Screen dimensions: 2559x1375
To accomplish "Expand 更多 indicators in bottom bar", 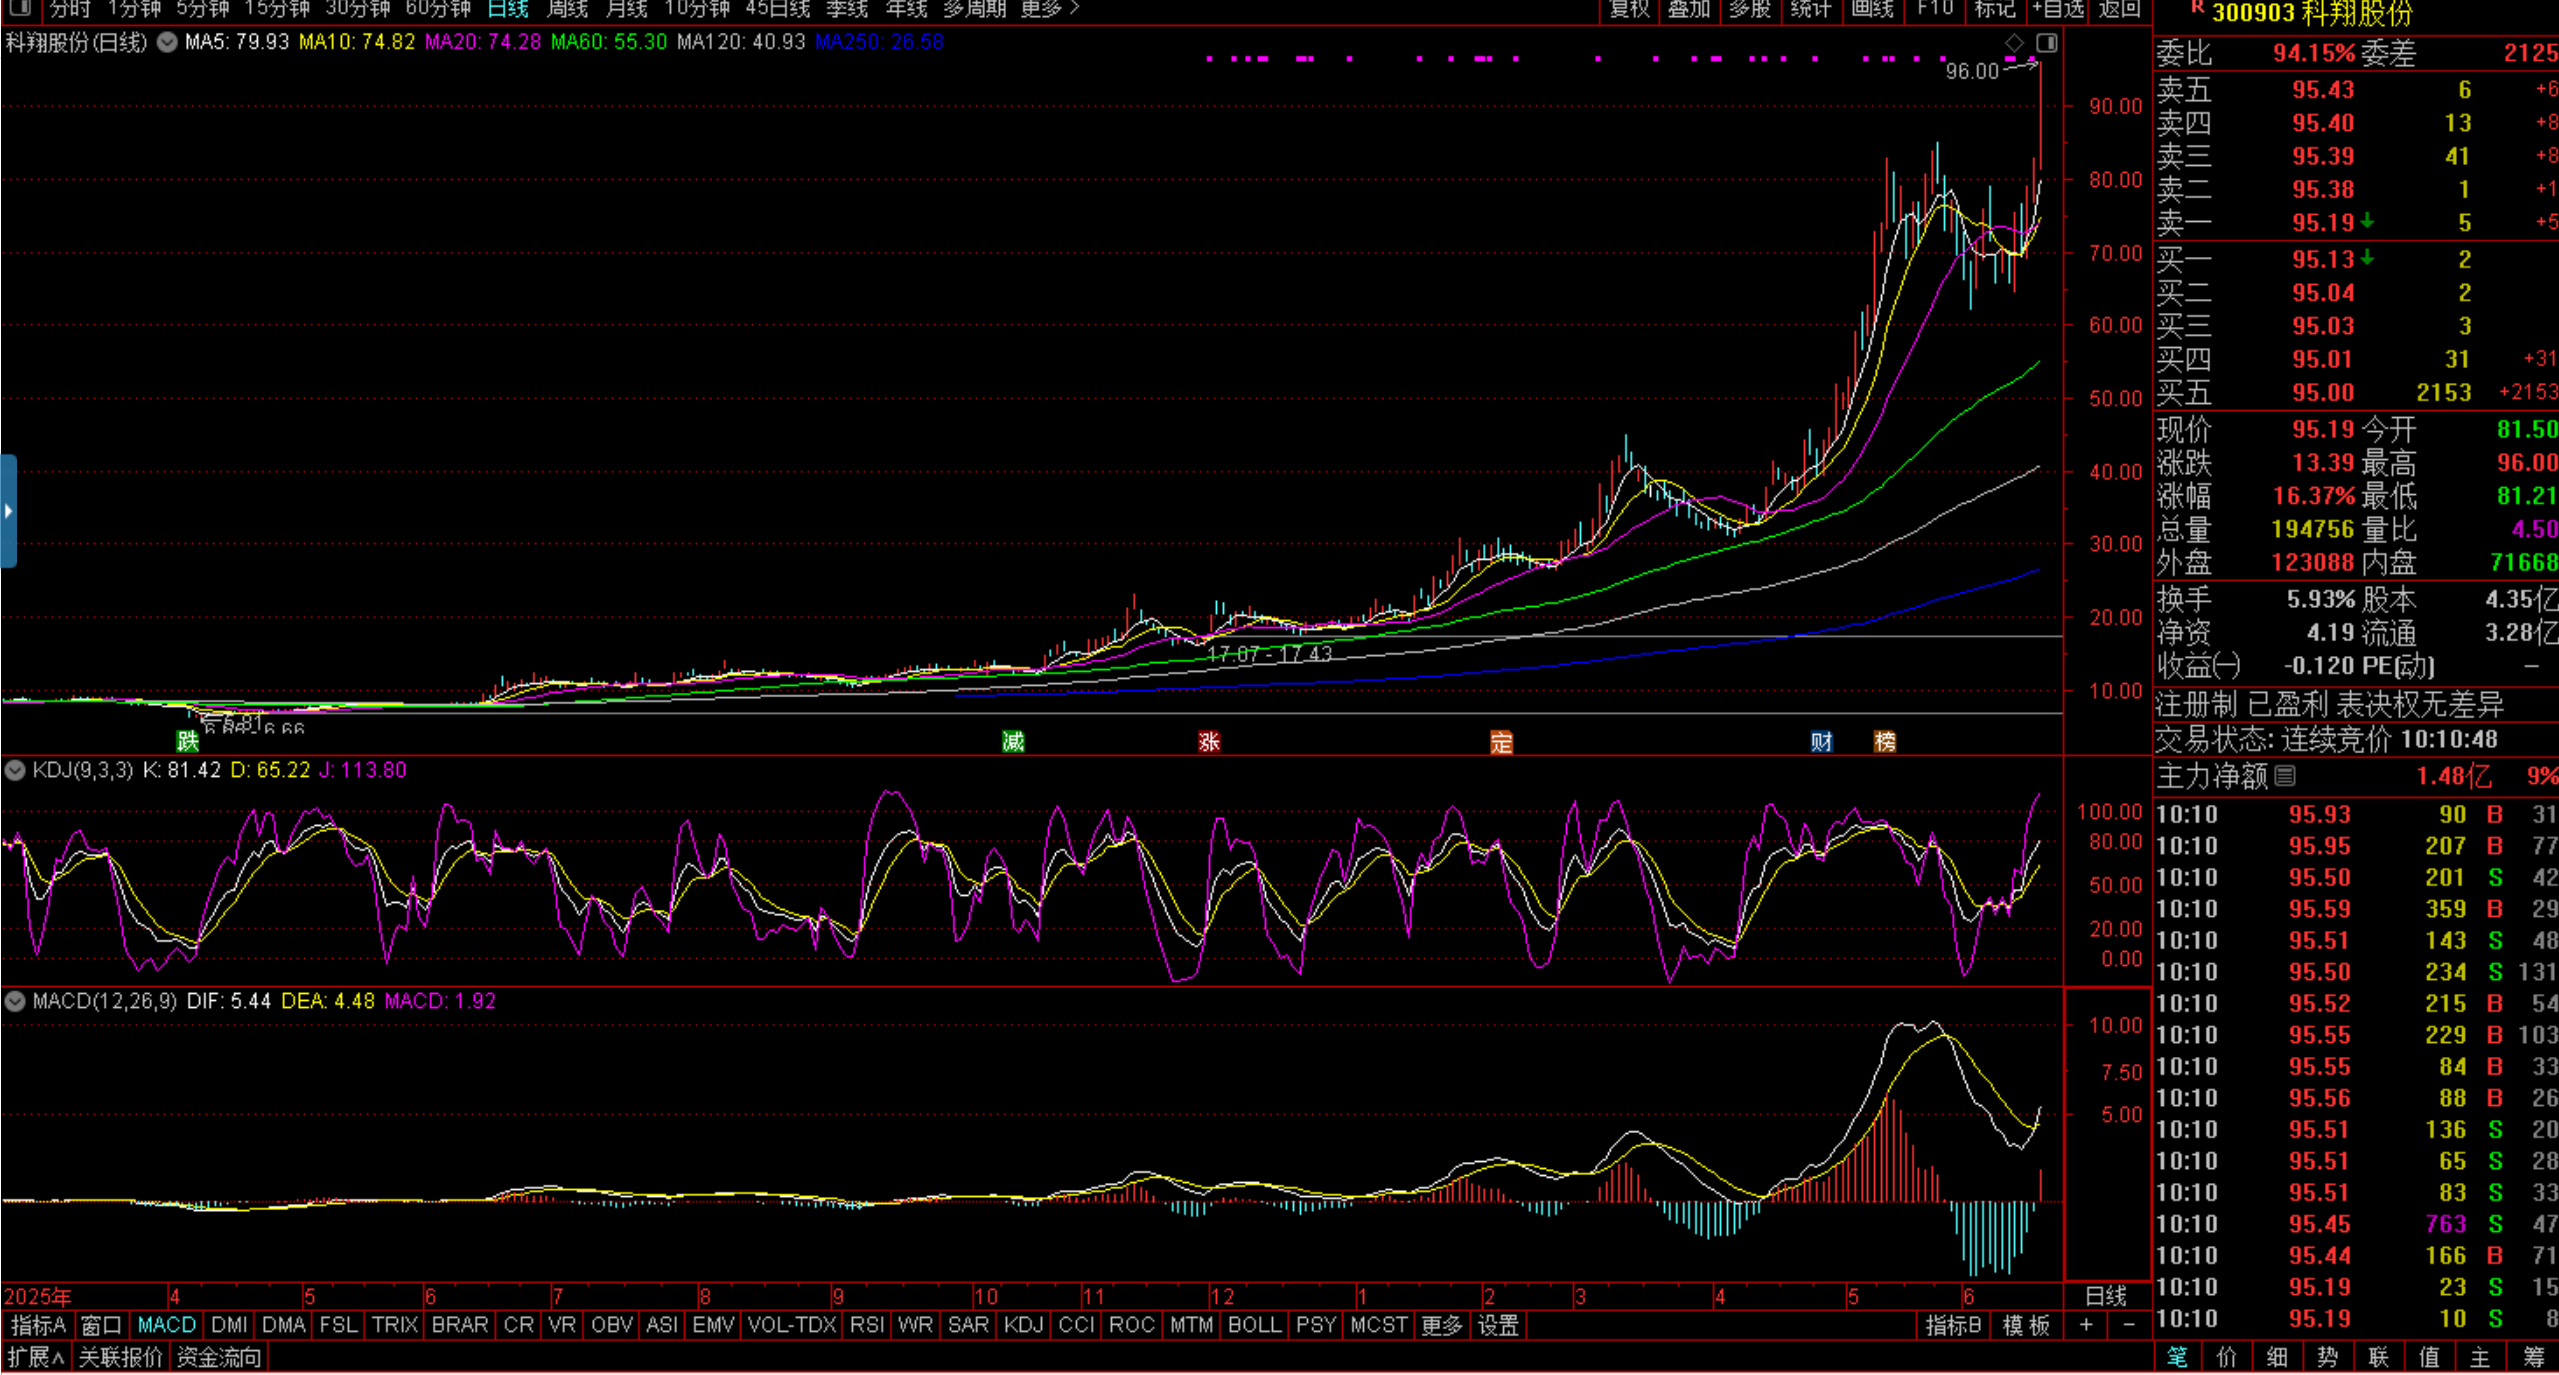I will [x=1441, y=1325].
